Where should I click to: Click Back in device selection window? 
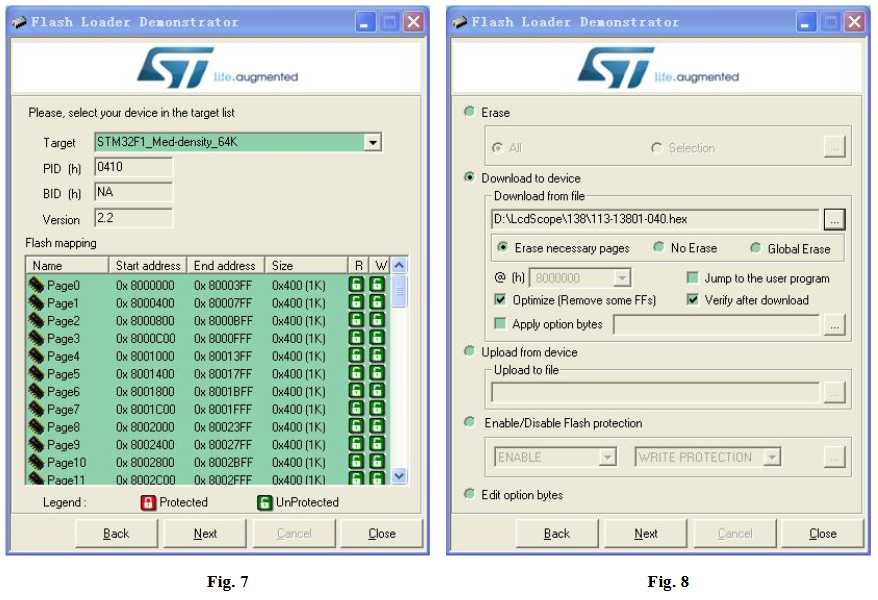coord(116,533)
